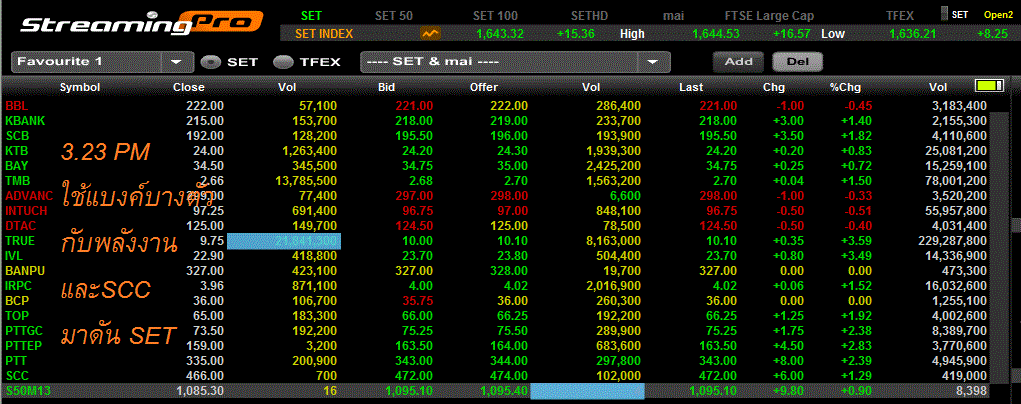Screen dimensions: 1021x404
Task: Click PTT's last price 343.00
Action: coord(717,360)
